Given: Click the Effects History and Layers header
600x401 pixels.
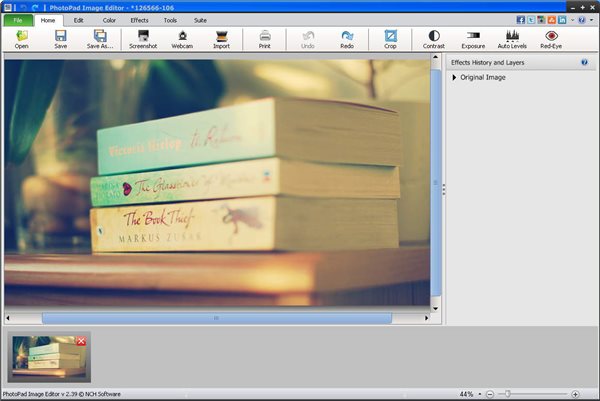Looking at the screenshot, I should point(488,62).
